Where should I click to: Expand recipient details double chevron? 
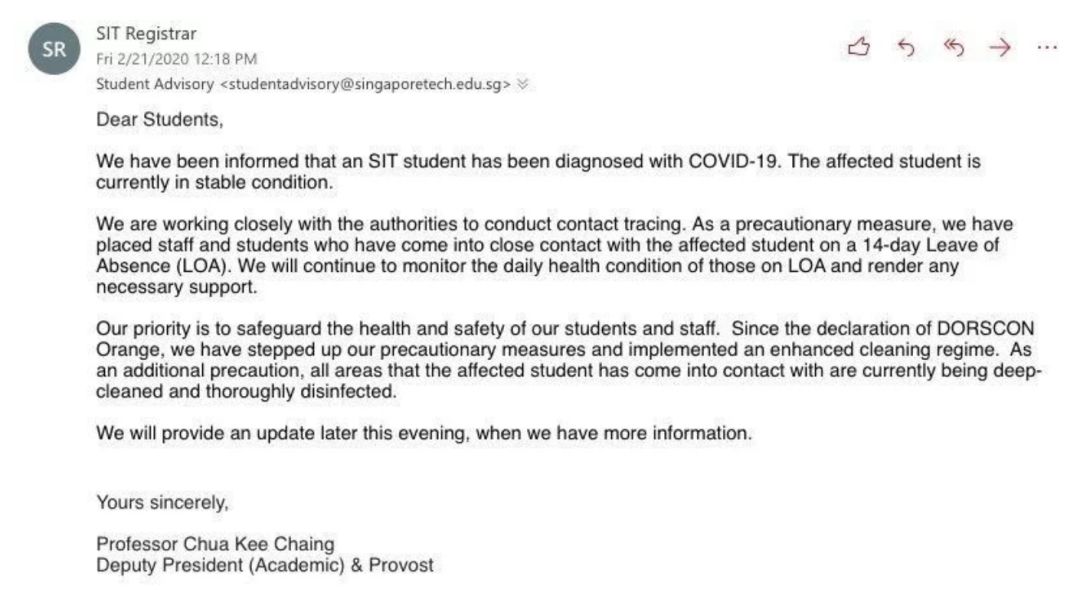tap(522, 84)
